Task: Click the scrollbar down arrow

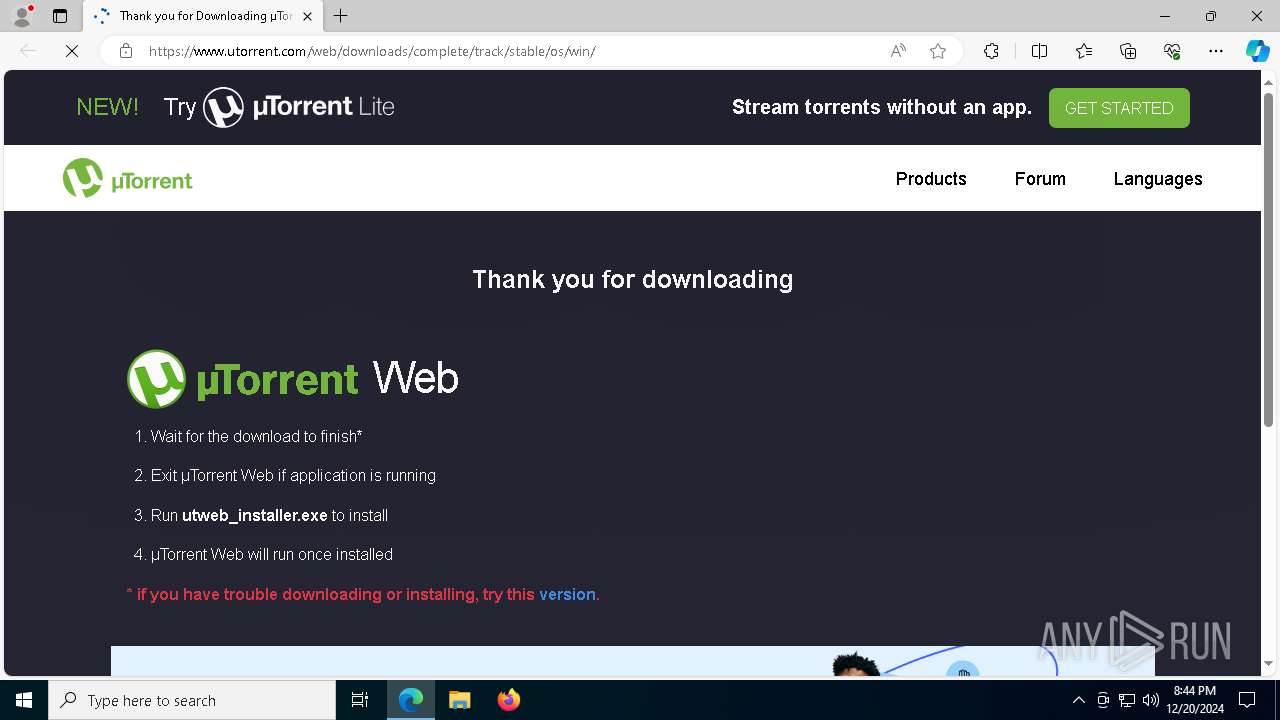Action: coord(1269,663)
